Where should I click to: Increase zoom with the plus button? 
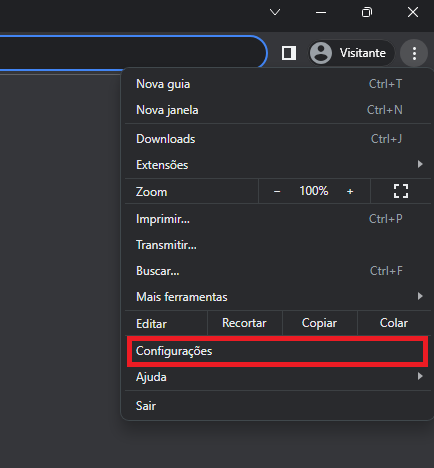tap(350, 191)
